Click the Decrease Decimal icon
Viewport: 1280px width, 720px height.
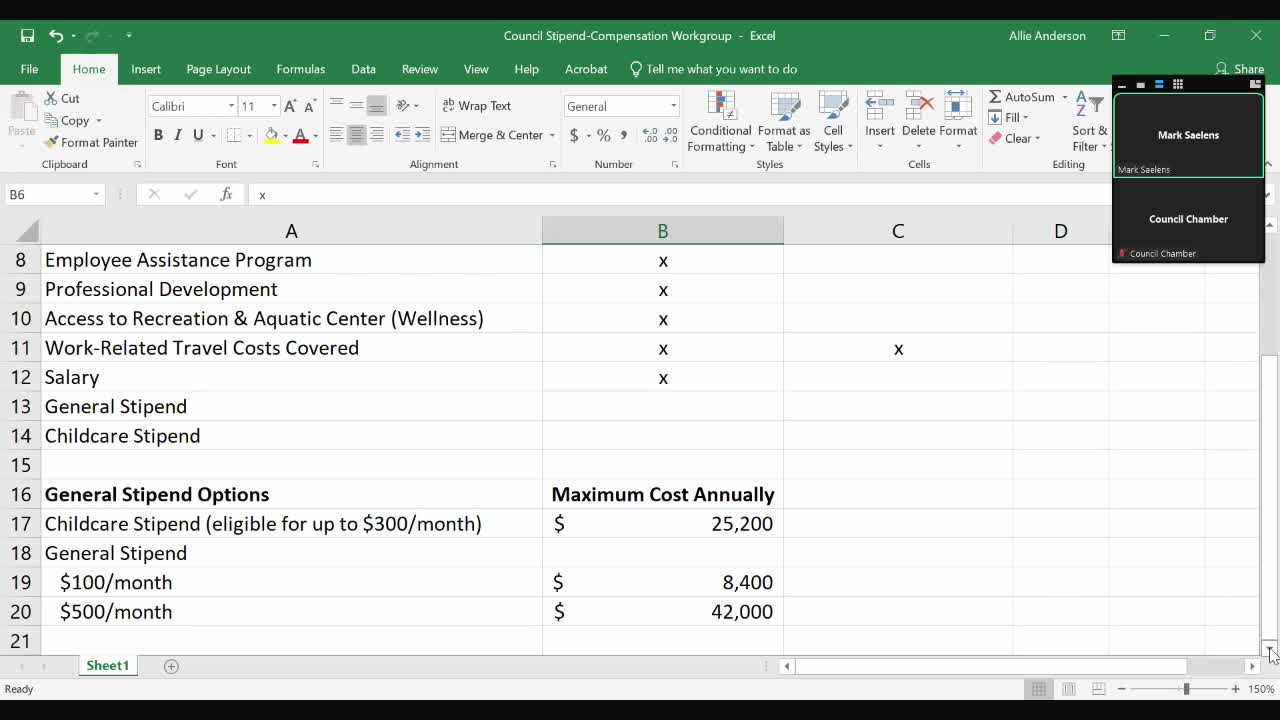(670, 135)
